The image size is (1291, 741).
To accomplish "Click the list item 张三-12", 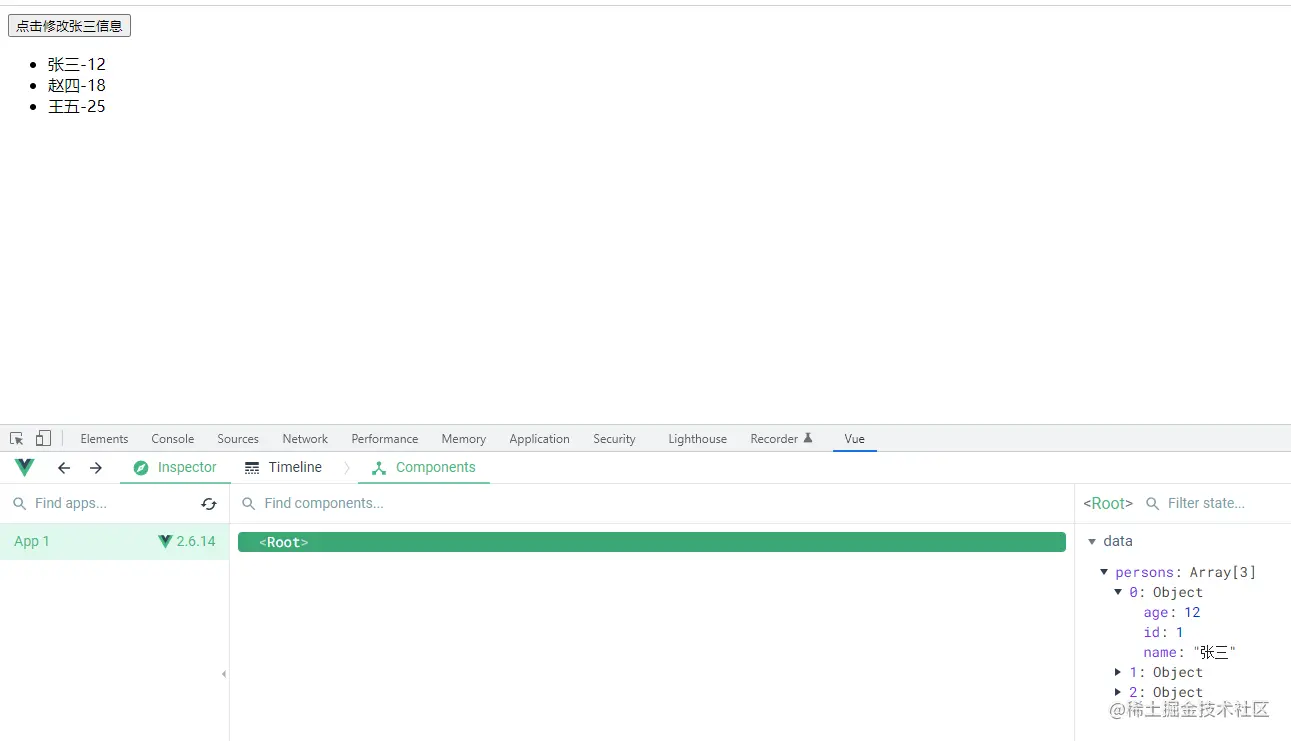I will tap(77, 64).
